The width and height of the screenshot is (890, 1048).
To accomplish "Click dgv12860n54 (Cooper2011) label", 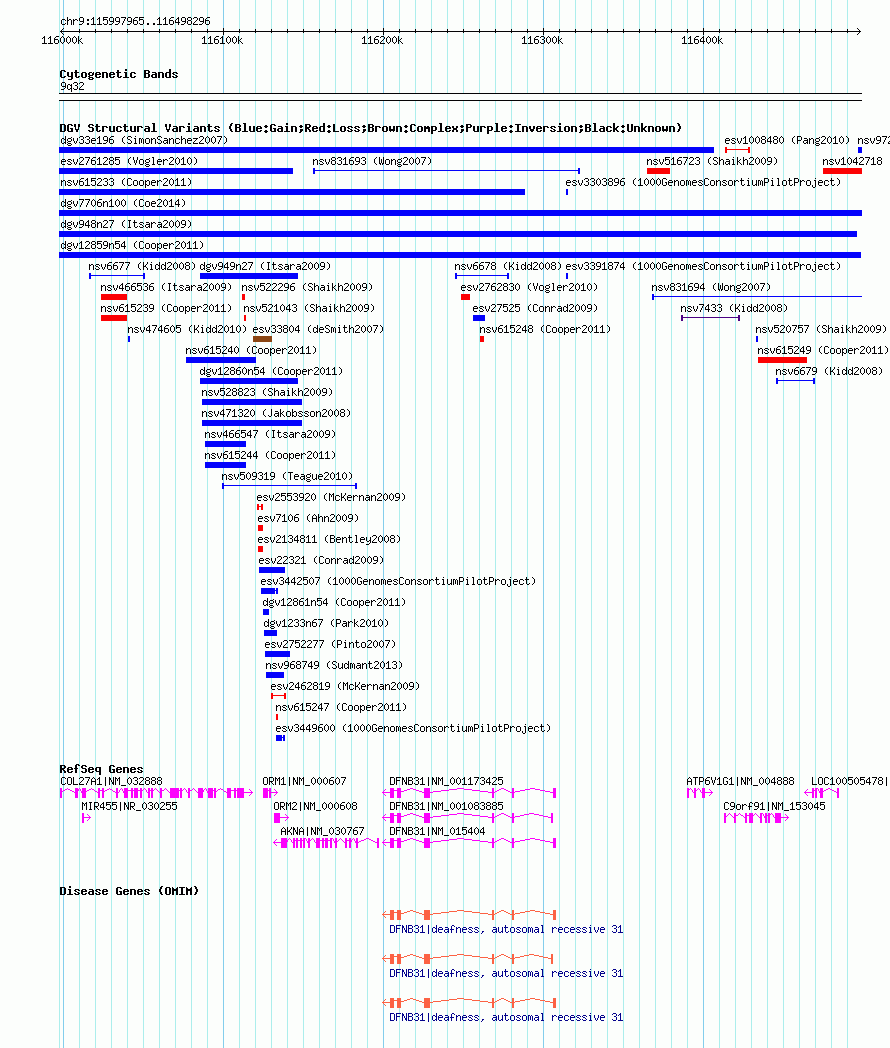I will click(x=271, y=371).
